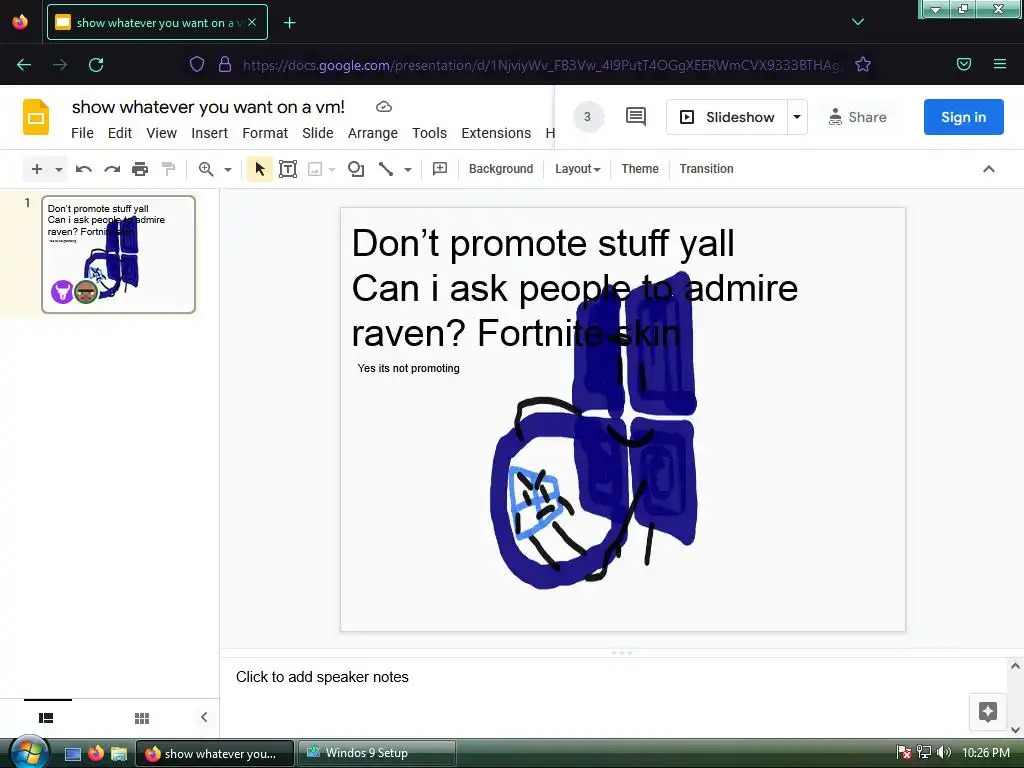Choose the select cursor tool

[x=259, y=169]
